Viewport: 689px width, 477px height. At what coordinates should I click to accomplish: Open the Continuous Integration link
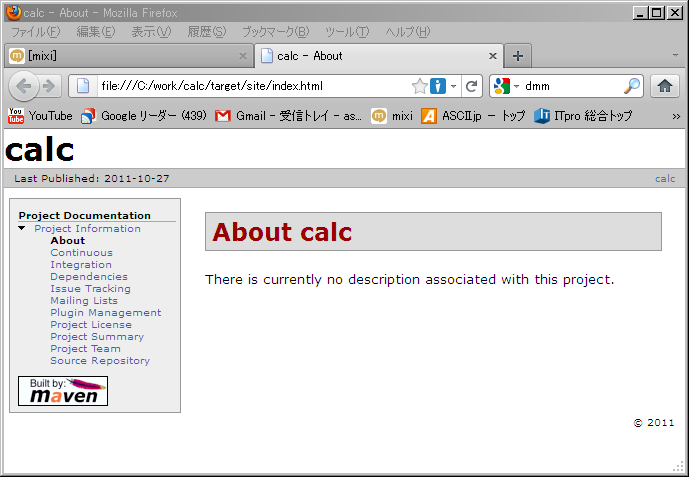[x=81, y=259]
